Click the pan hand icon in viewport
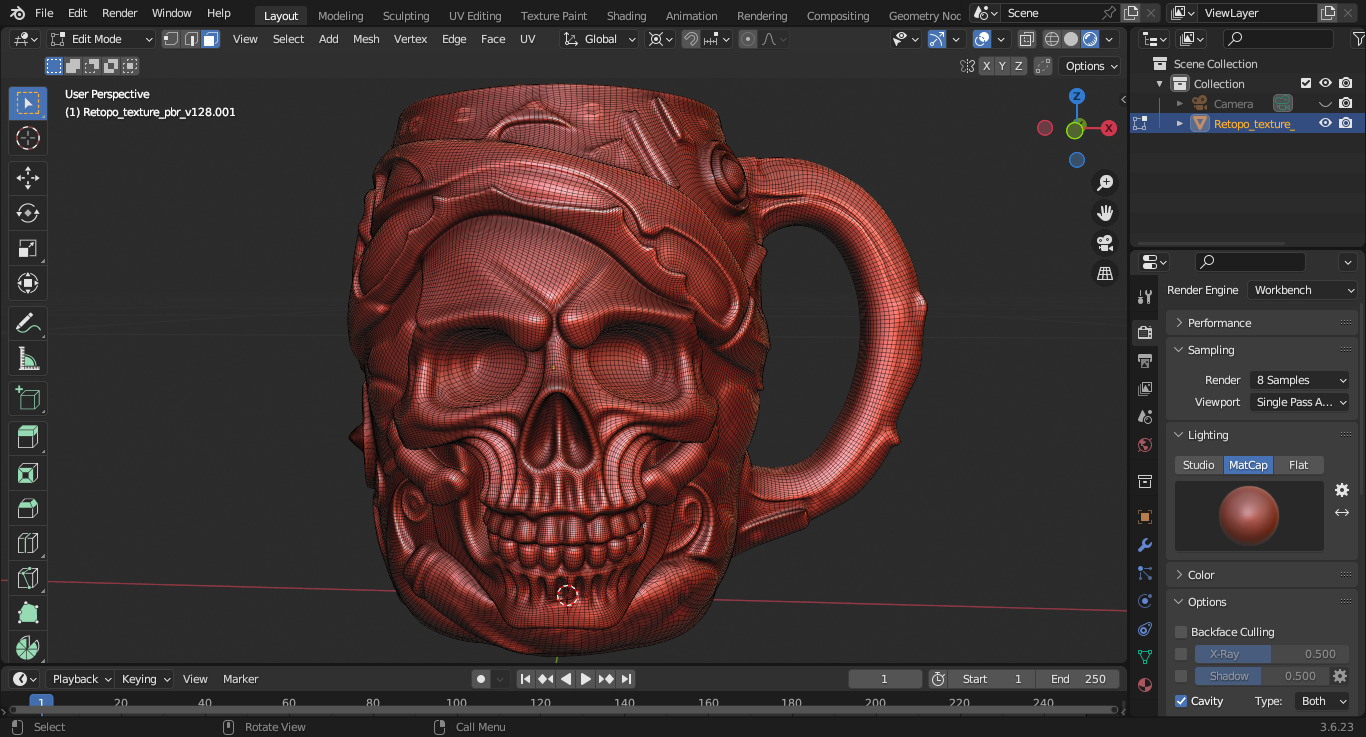Image resolution: width=1366 pixels, height=737 pixels. (1105, 213)
